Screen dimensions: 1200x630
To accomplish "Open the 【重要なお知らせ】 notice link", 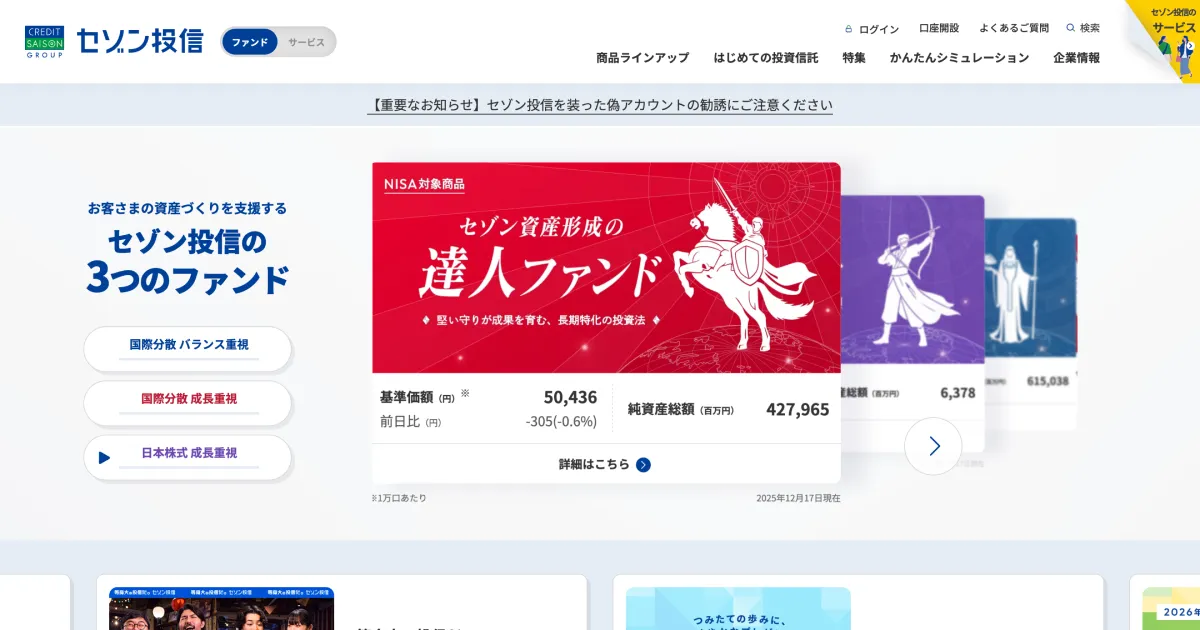I will tap(600, 104).
